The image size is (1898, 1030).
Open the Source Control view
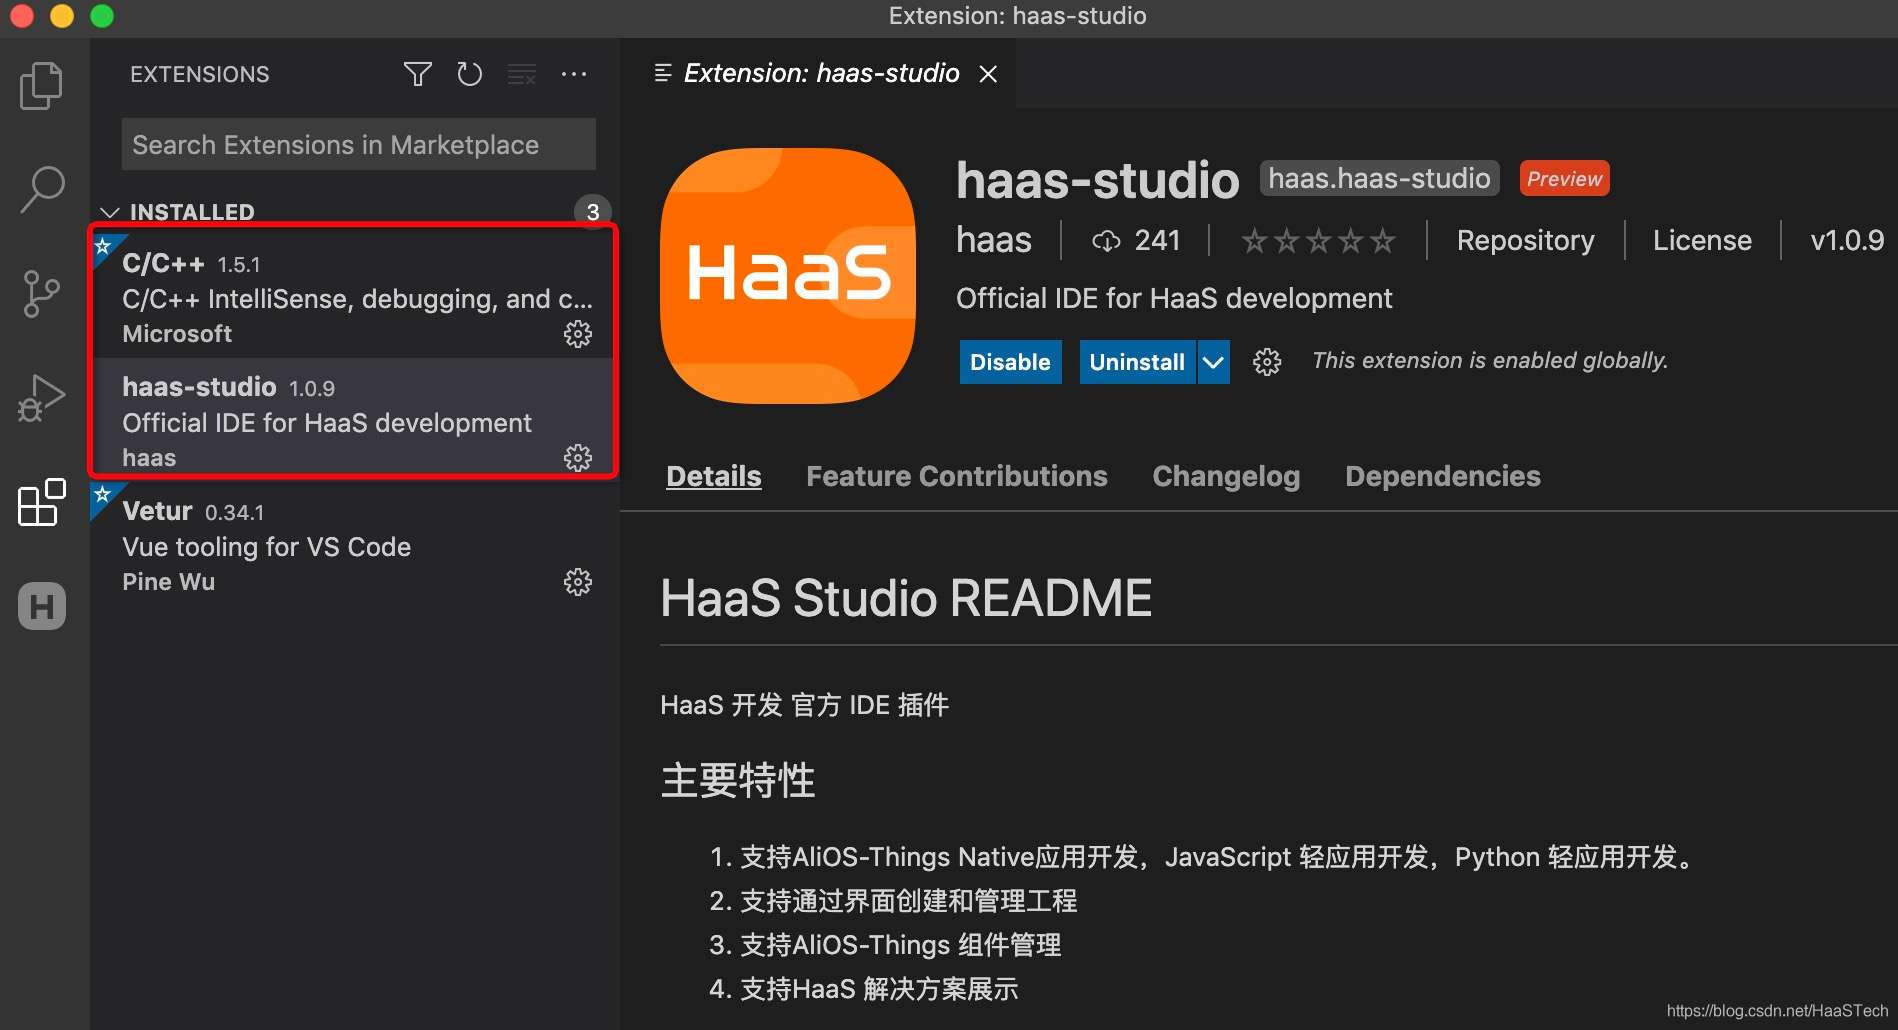(41, 294)
